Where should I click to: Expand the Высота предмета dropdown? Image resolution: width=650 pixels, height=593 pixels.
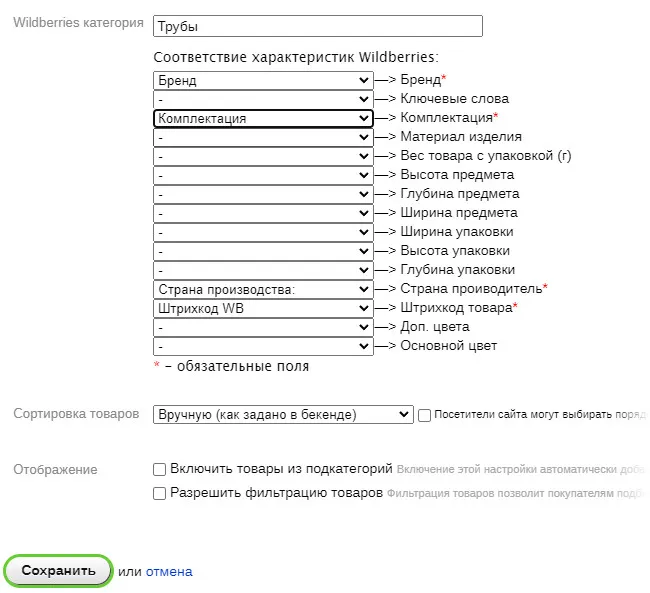[x=263, y=175]
